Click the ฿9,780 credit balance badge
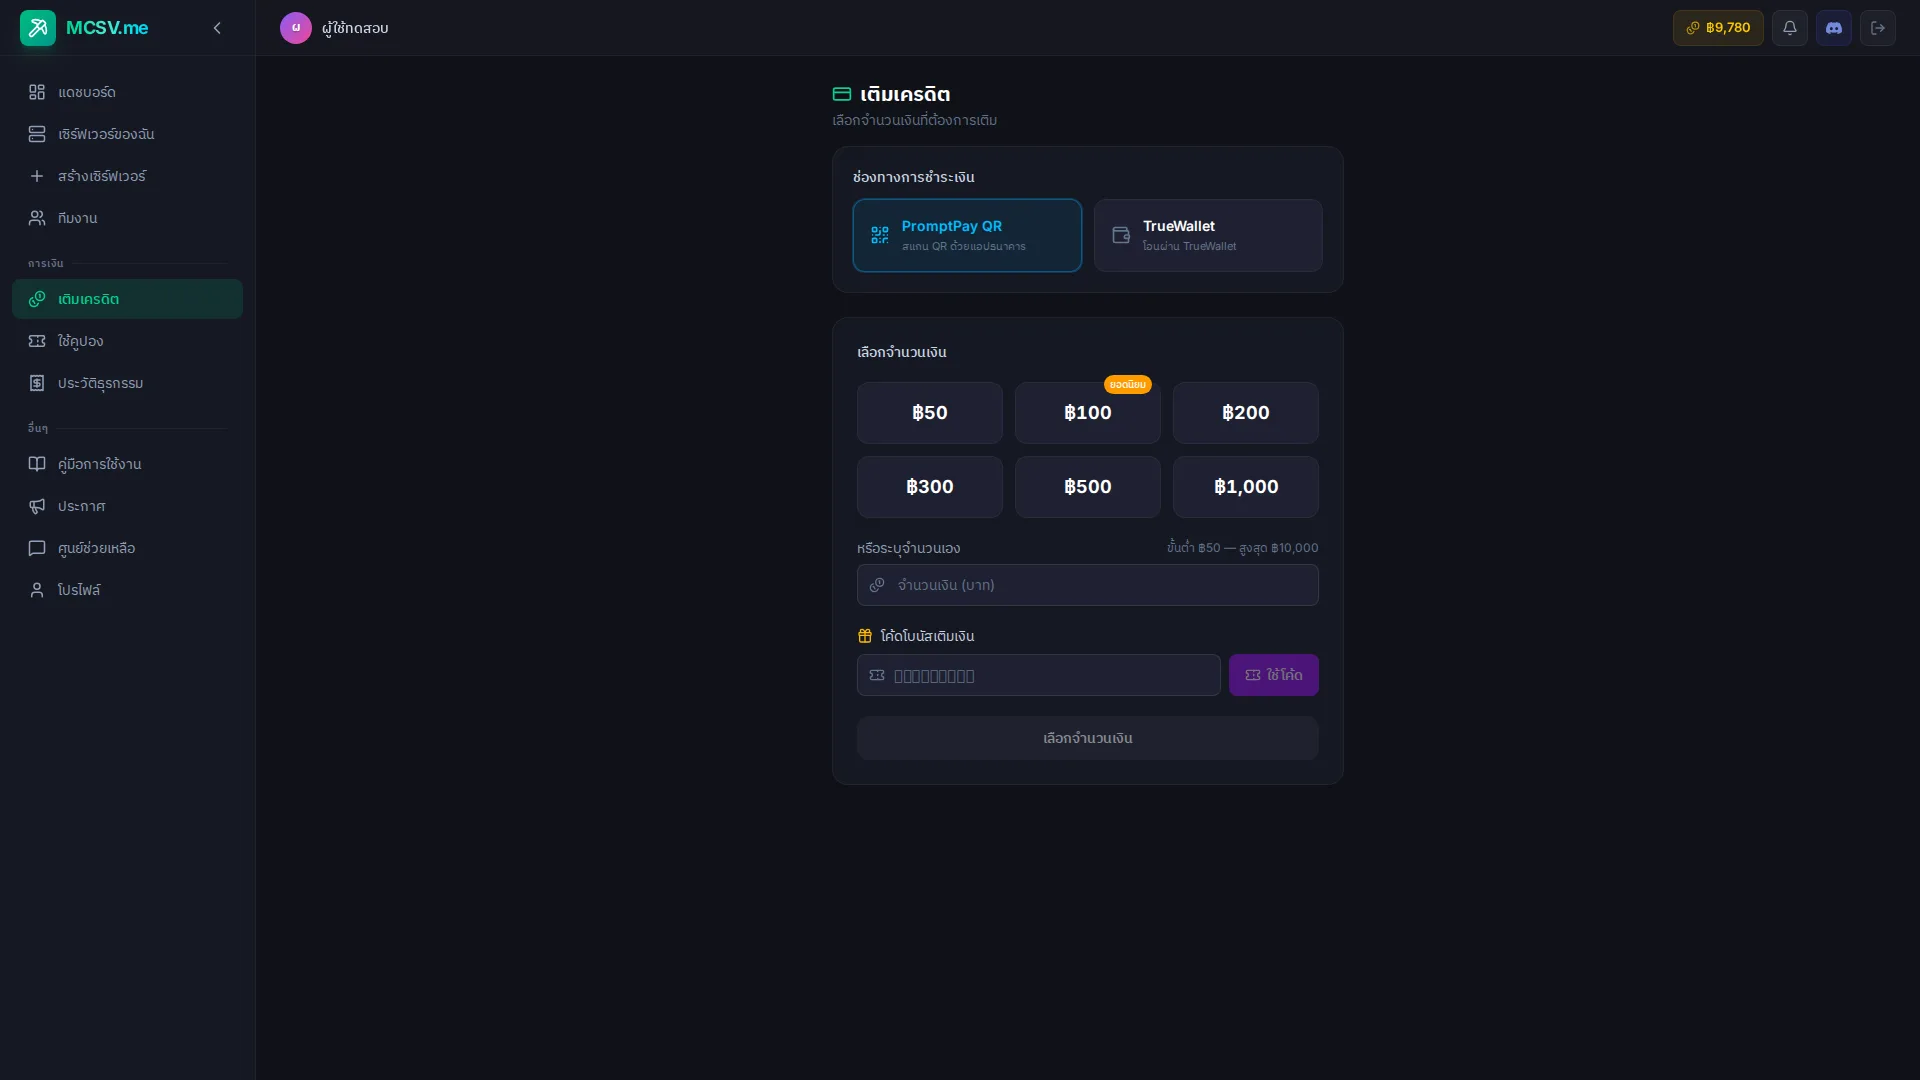Image resolution: width=1920 pixels, height=1080 pixels. tap(1717, 28)
